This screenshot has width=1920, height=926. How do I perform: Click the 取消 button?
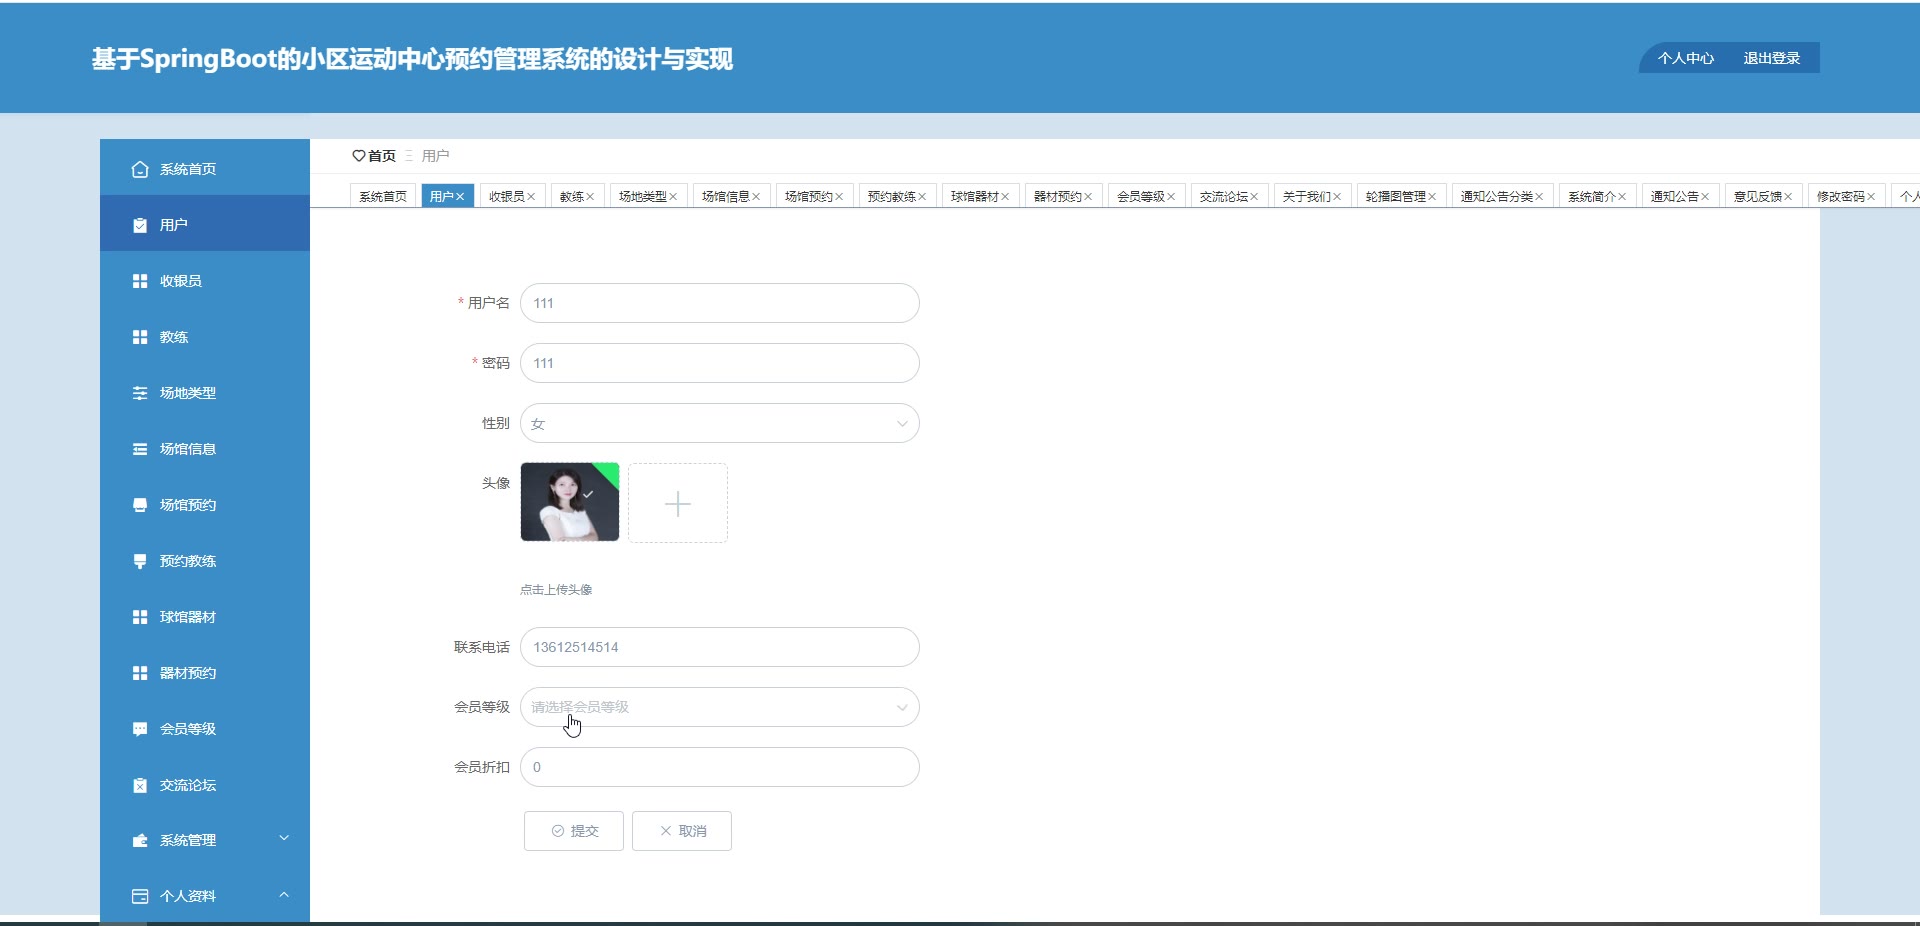tap(682, 831)
